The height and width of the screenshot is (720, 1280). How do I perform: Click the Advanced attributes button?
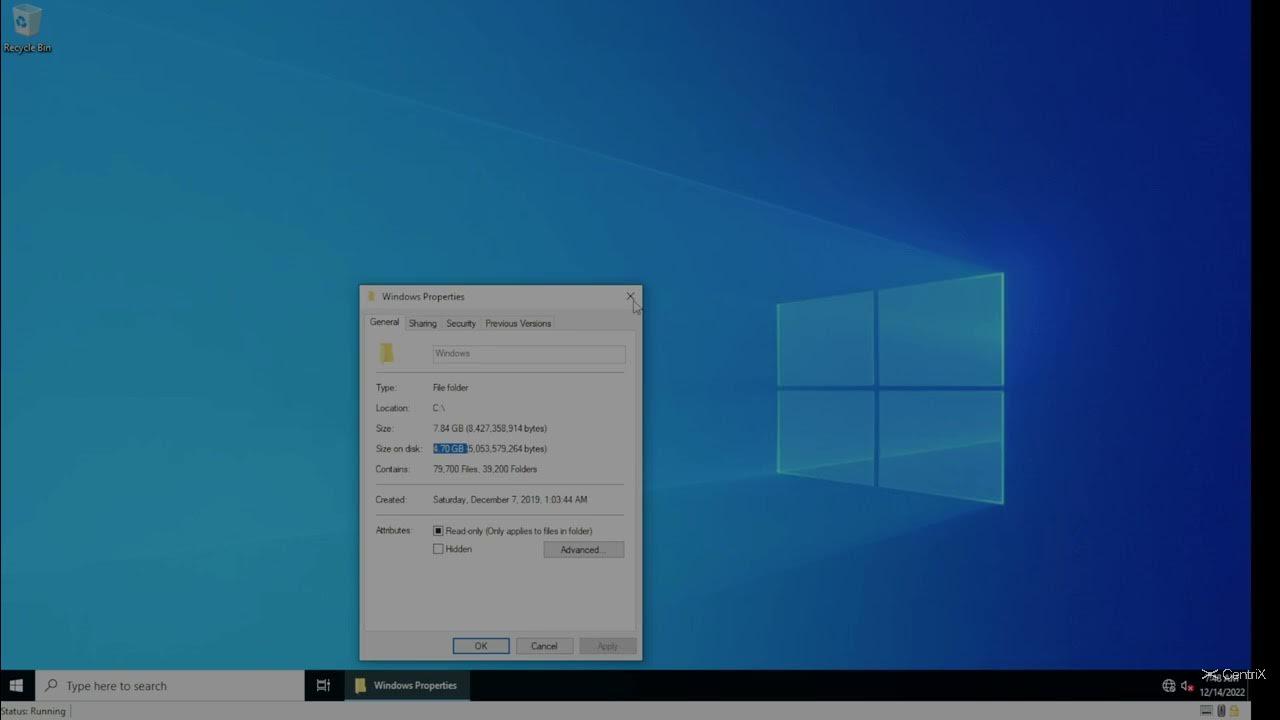[x=584, y=549]
